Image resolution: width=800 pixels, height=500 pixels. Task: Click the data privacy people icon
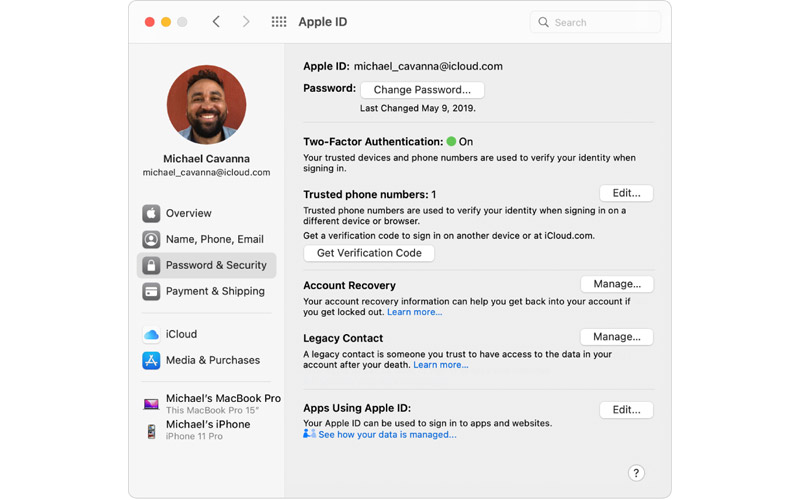(309, 434)
